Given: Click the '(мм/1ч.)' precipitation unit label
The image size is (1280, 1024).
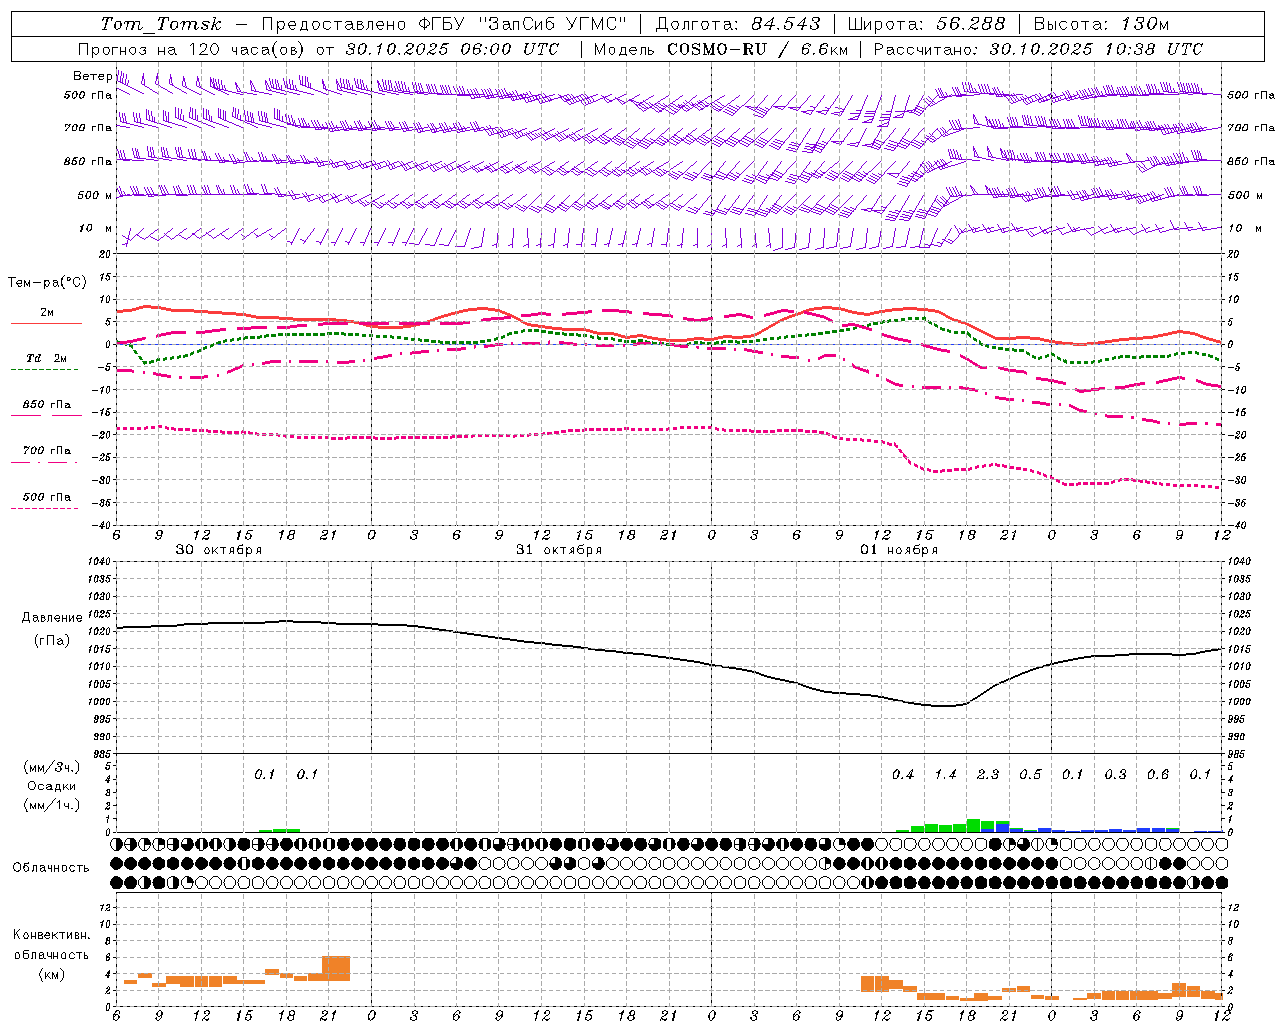Looking at the screenshot, I should pyautogui.click(x=52, y=805).
